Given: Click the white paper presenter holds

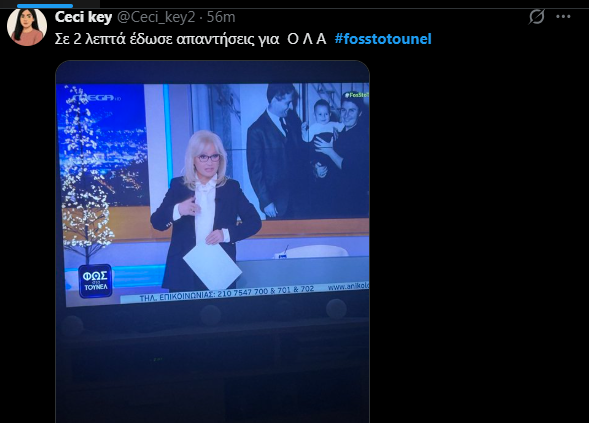Looking at the screenshot, I should click(x=213, y=266).
